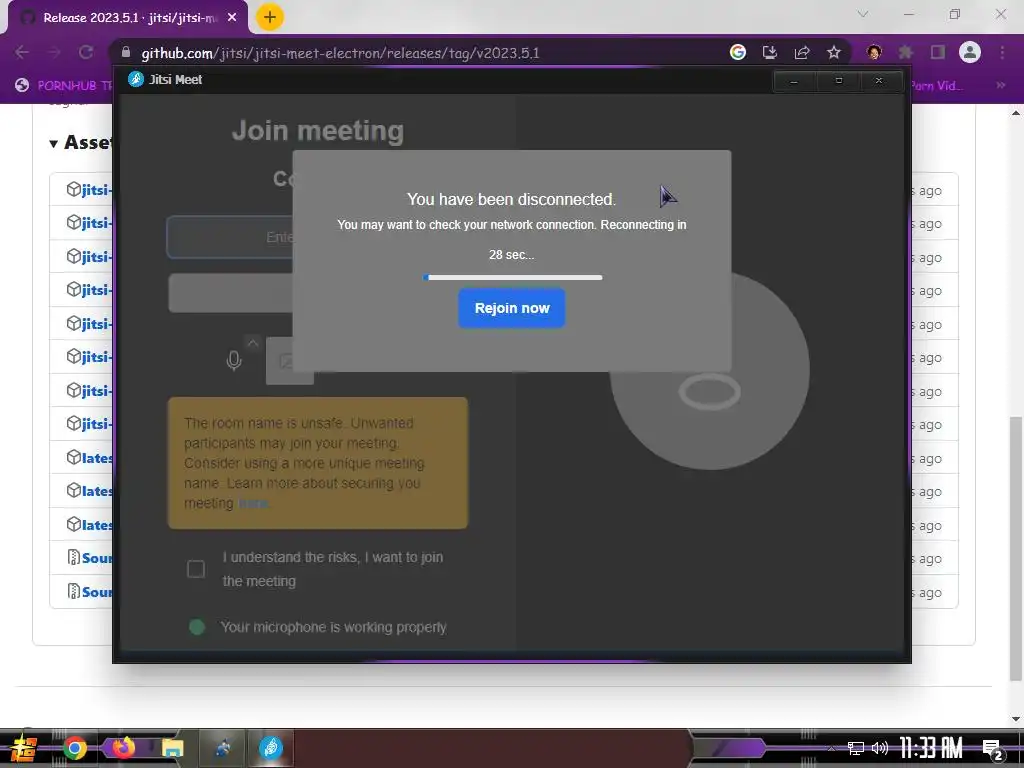Expand the audio settings chevron above microphone
1024x768 pixels.
click(253, 343)
